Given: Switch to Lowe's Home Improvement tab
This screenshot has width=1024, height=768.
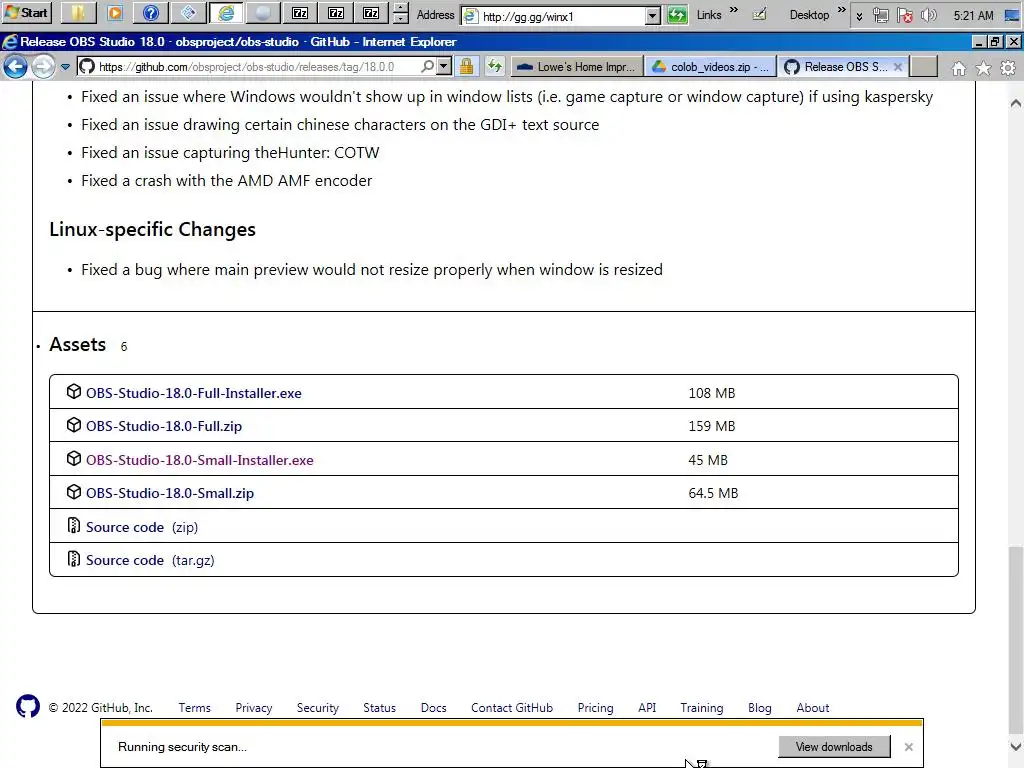Looking at the screenshot, I should click(575, 67).
